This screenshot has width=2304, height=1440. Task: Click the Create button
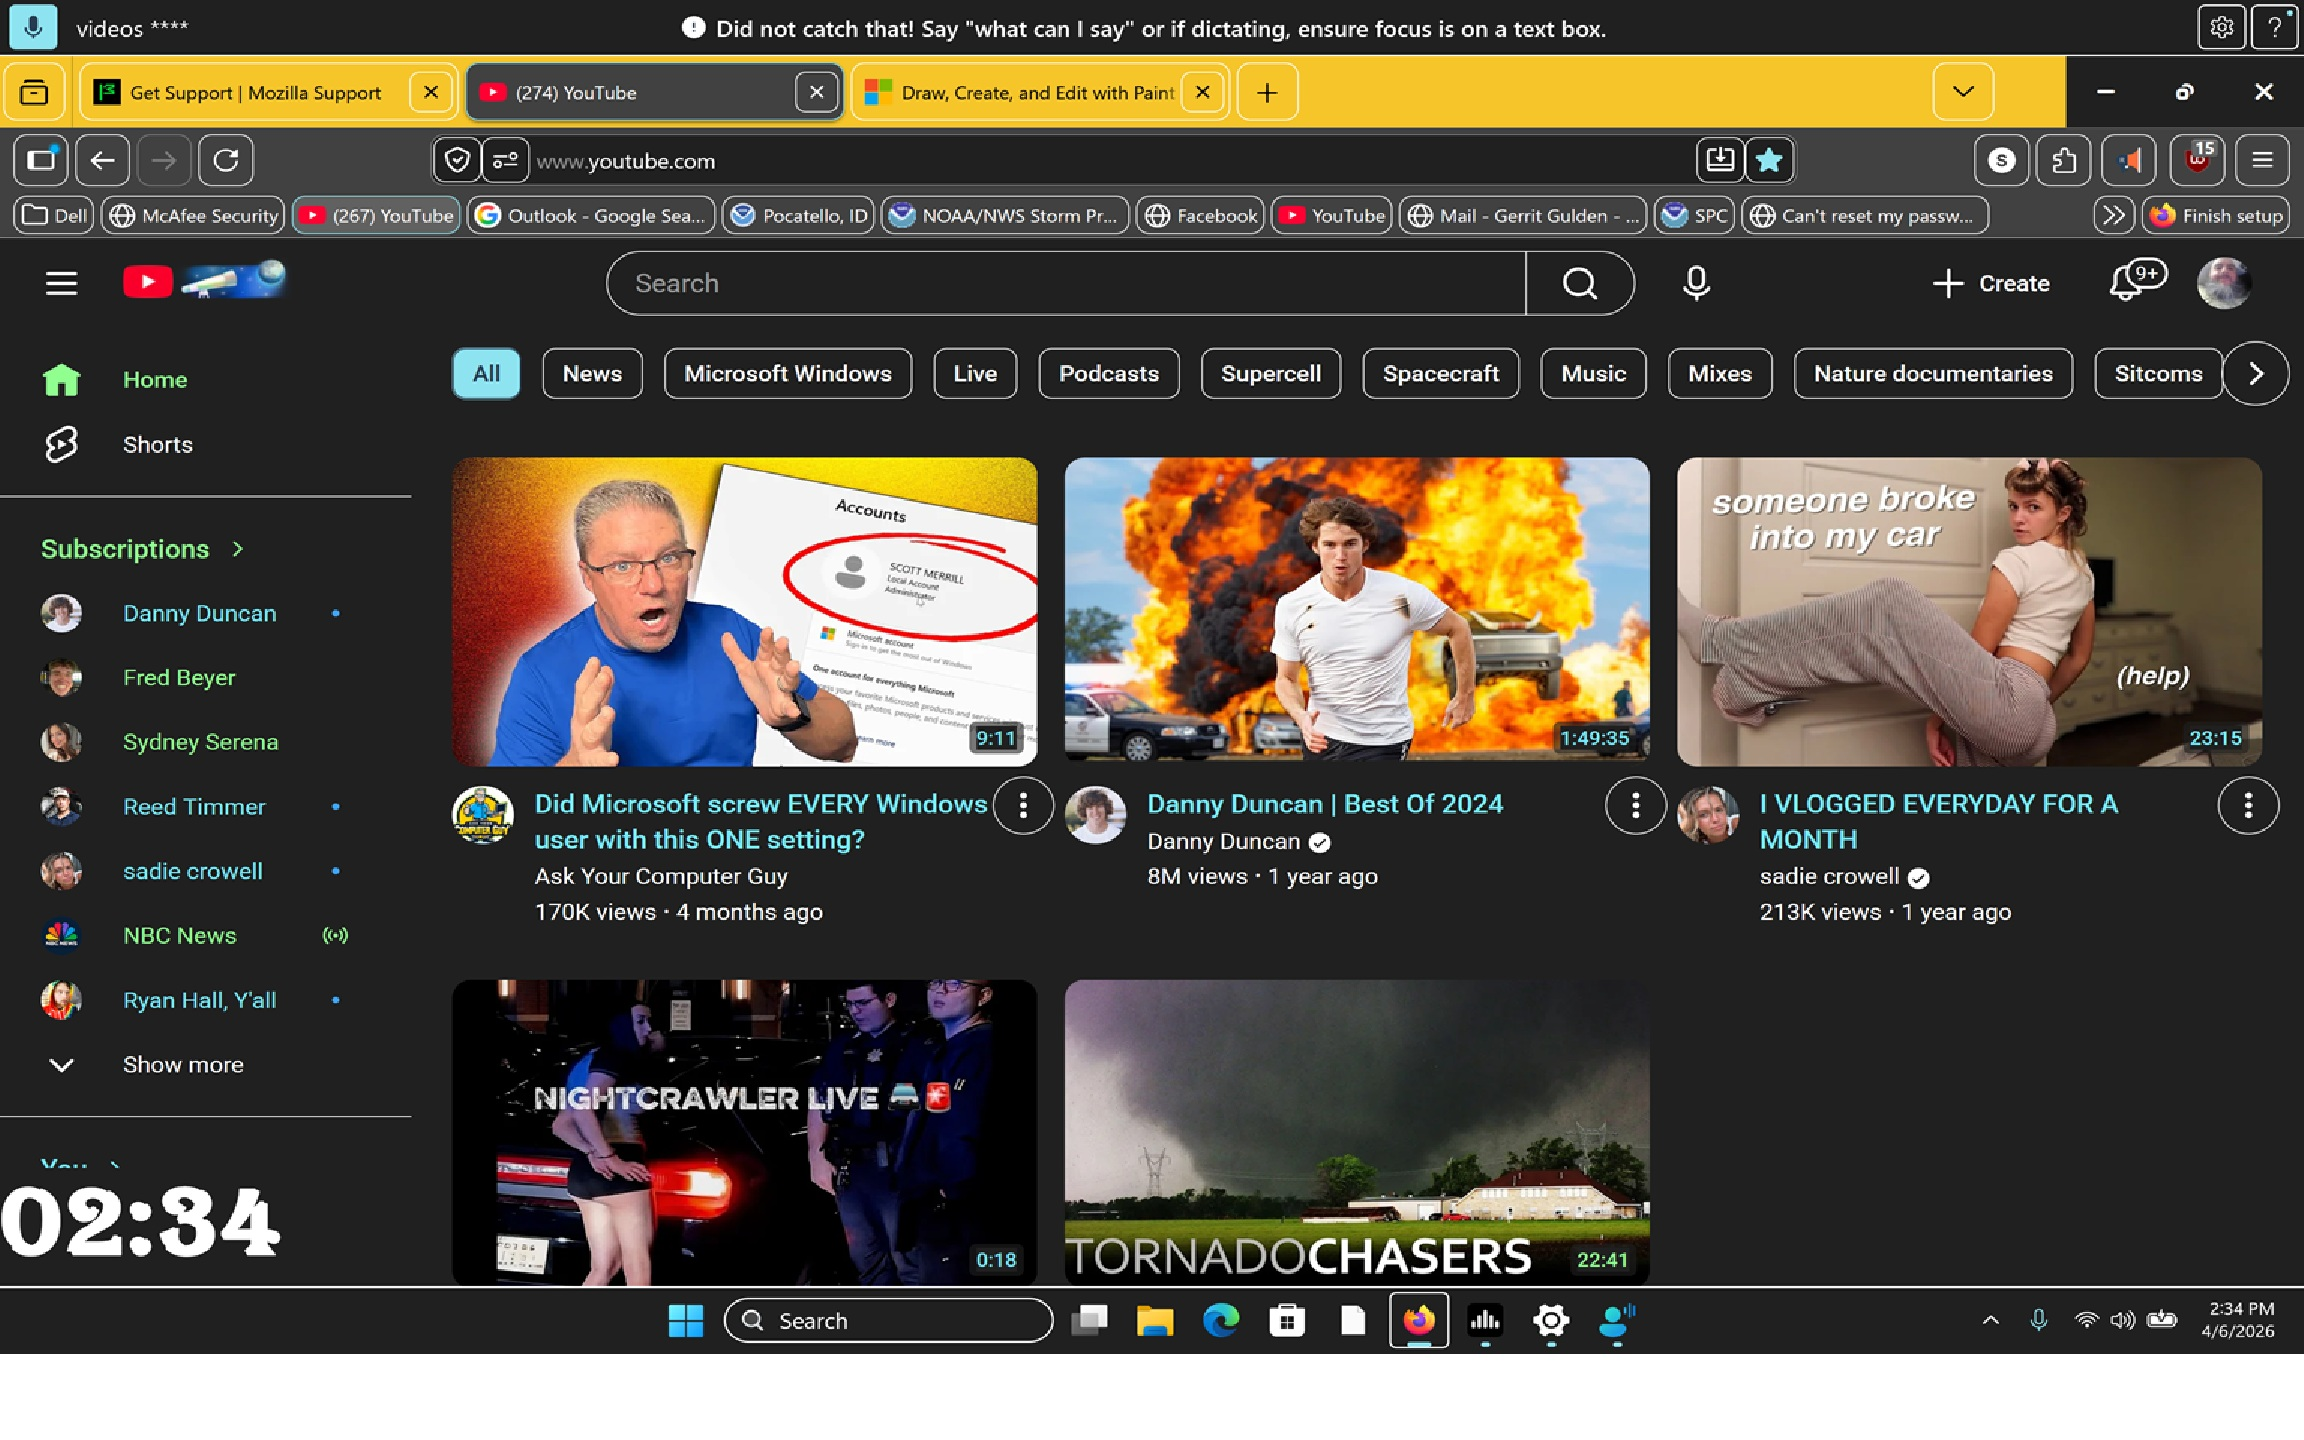[x=1991, y=283]
